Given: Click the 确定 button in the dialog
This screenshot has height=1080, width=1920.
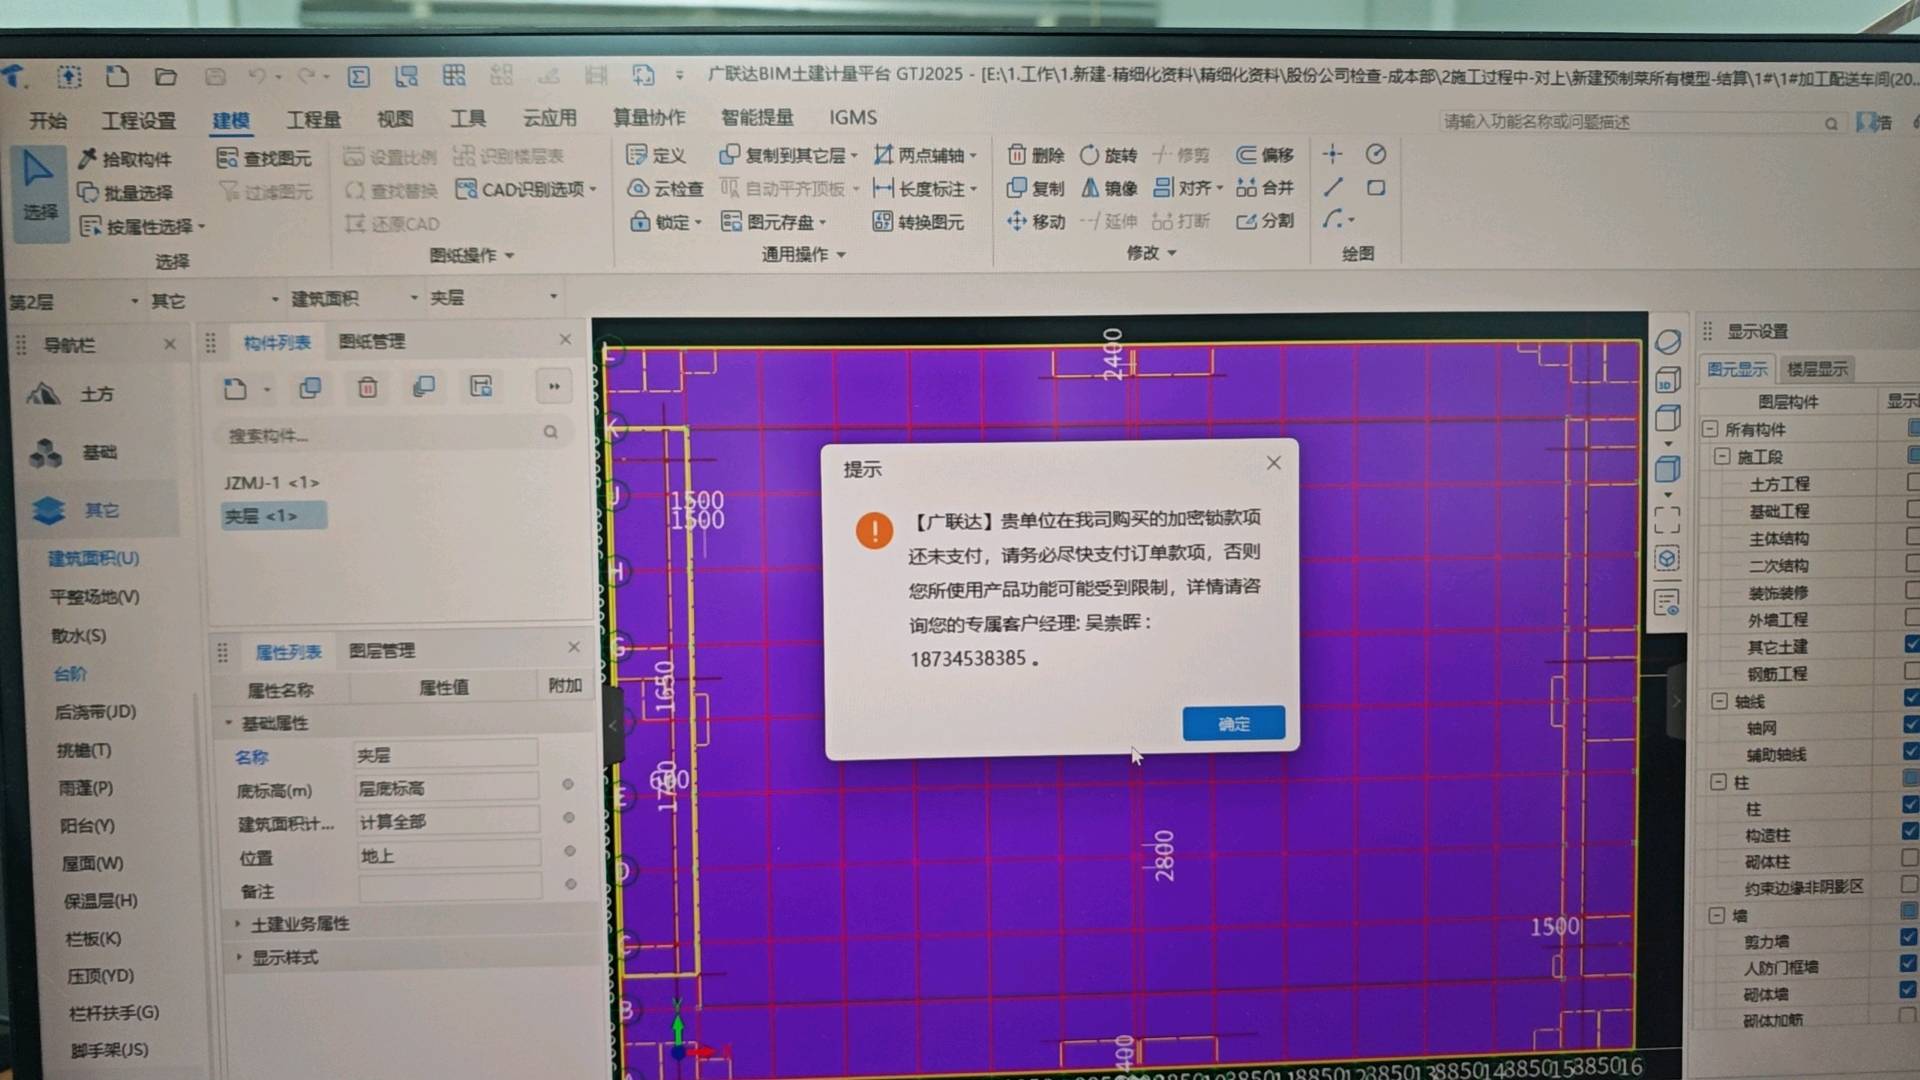Looking at the screenshot, I should pos(1233,723).
